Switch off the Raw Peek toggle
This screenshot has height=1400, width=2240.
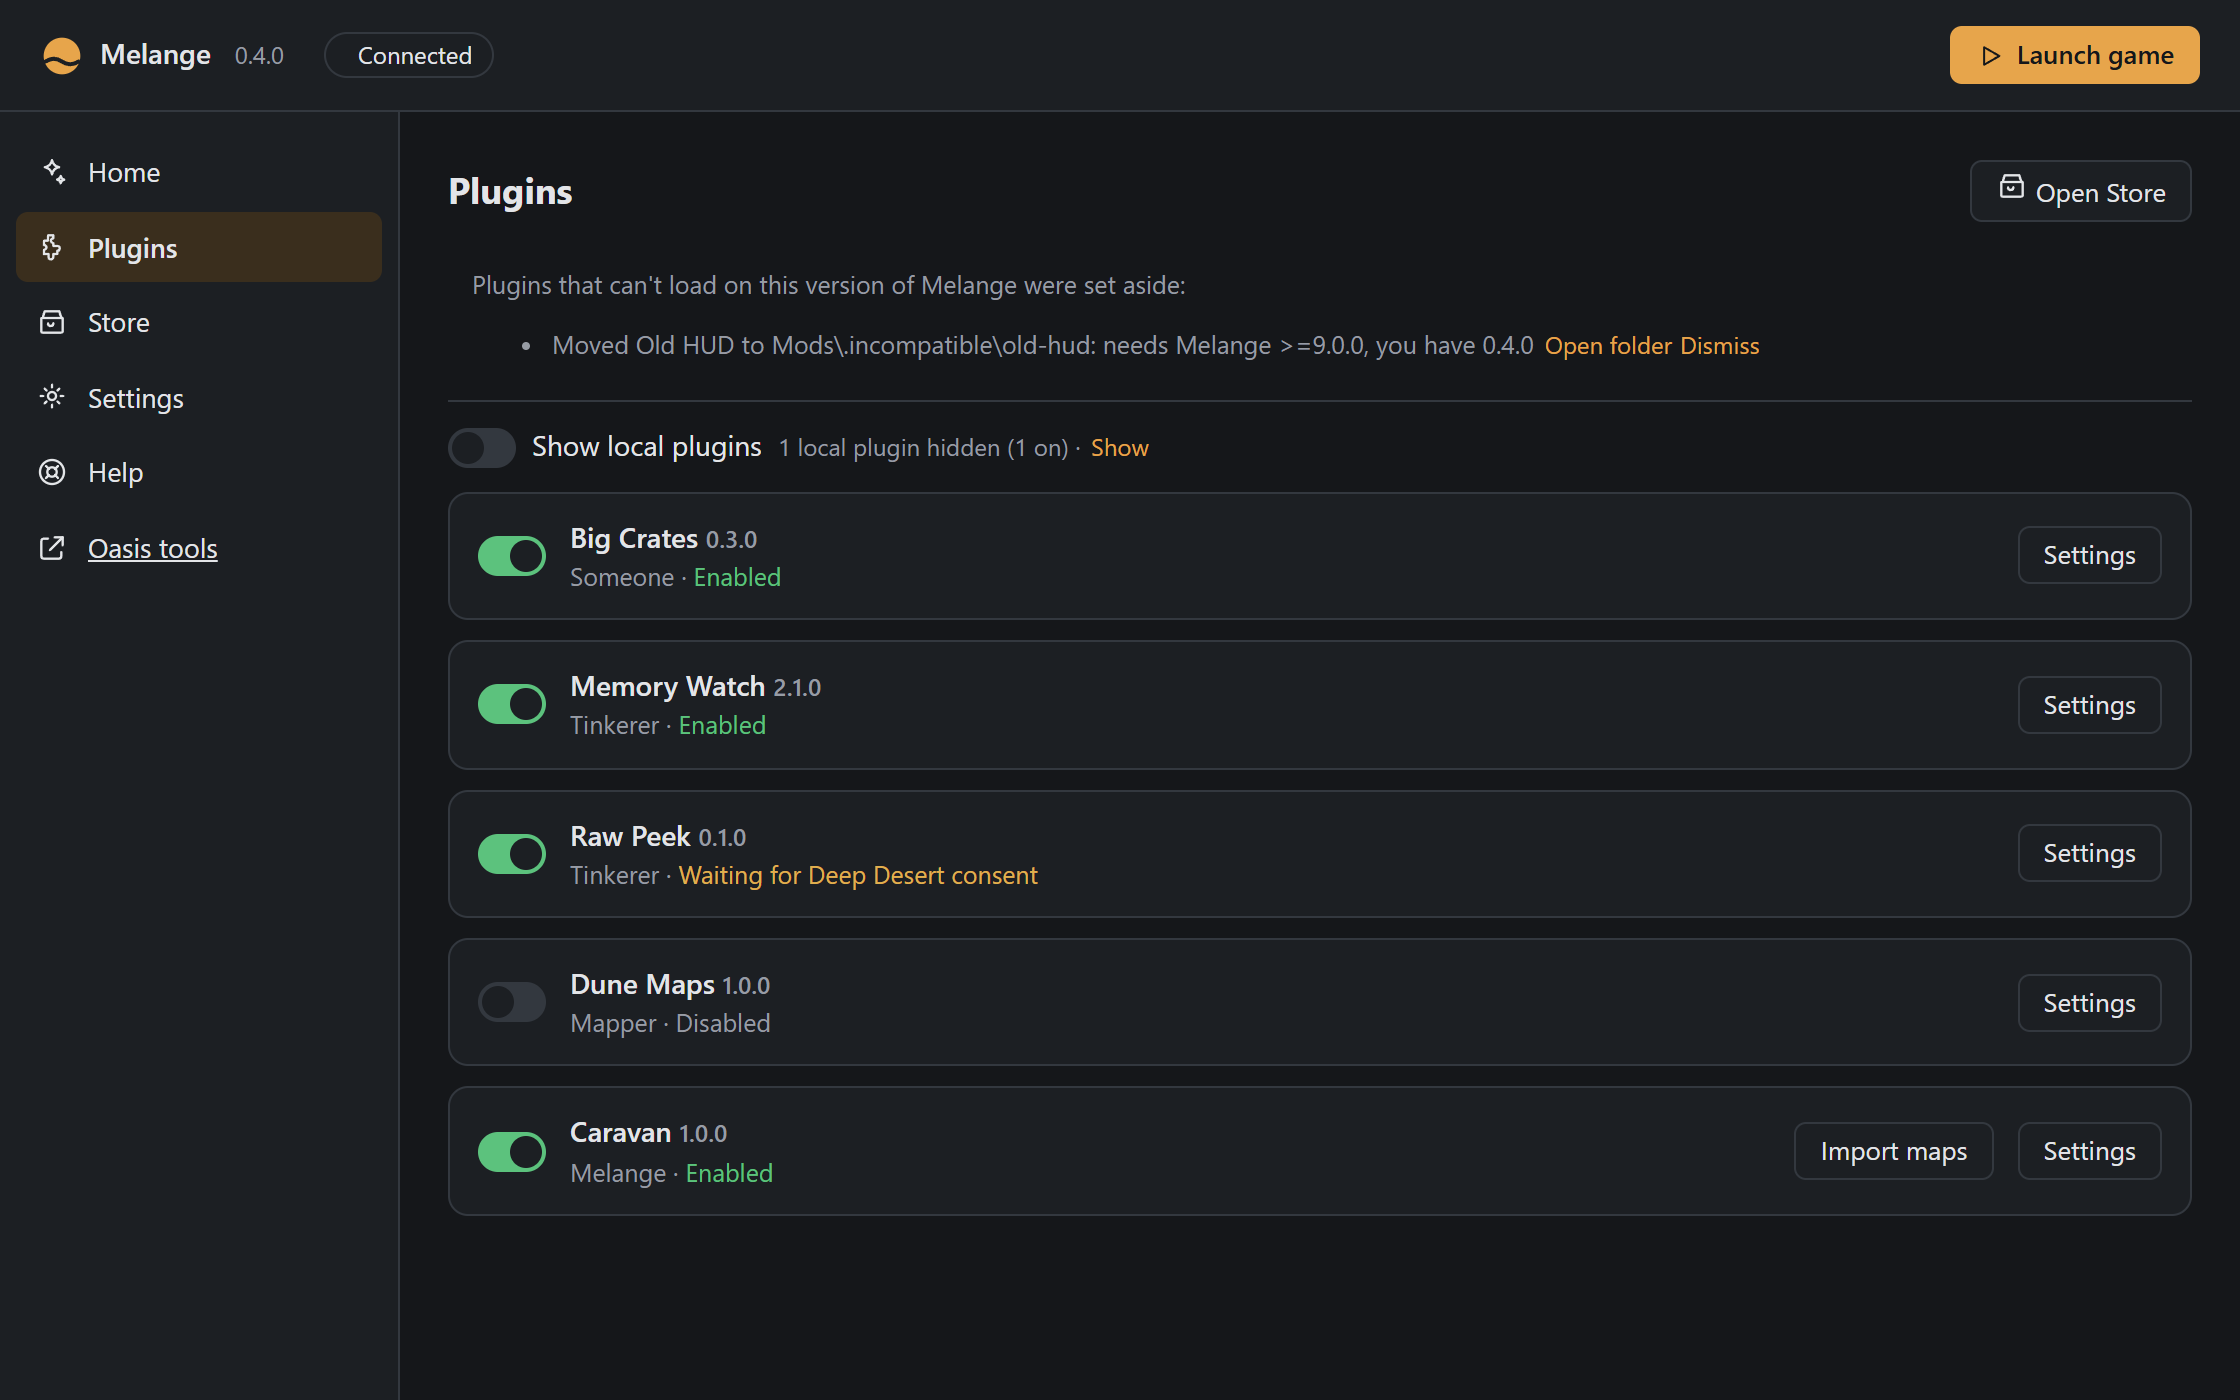tap(512, 854)
